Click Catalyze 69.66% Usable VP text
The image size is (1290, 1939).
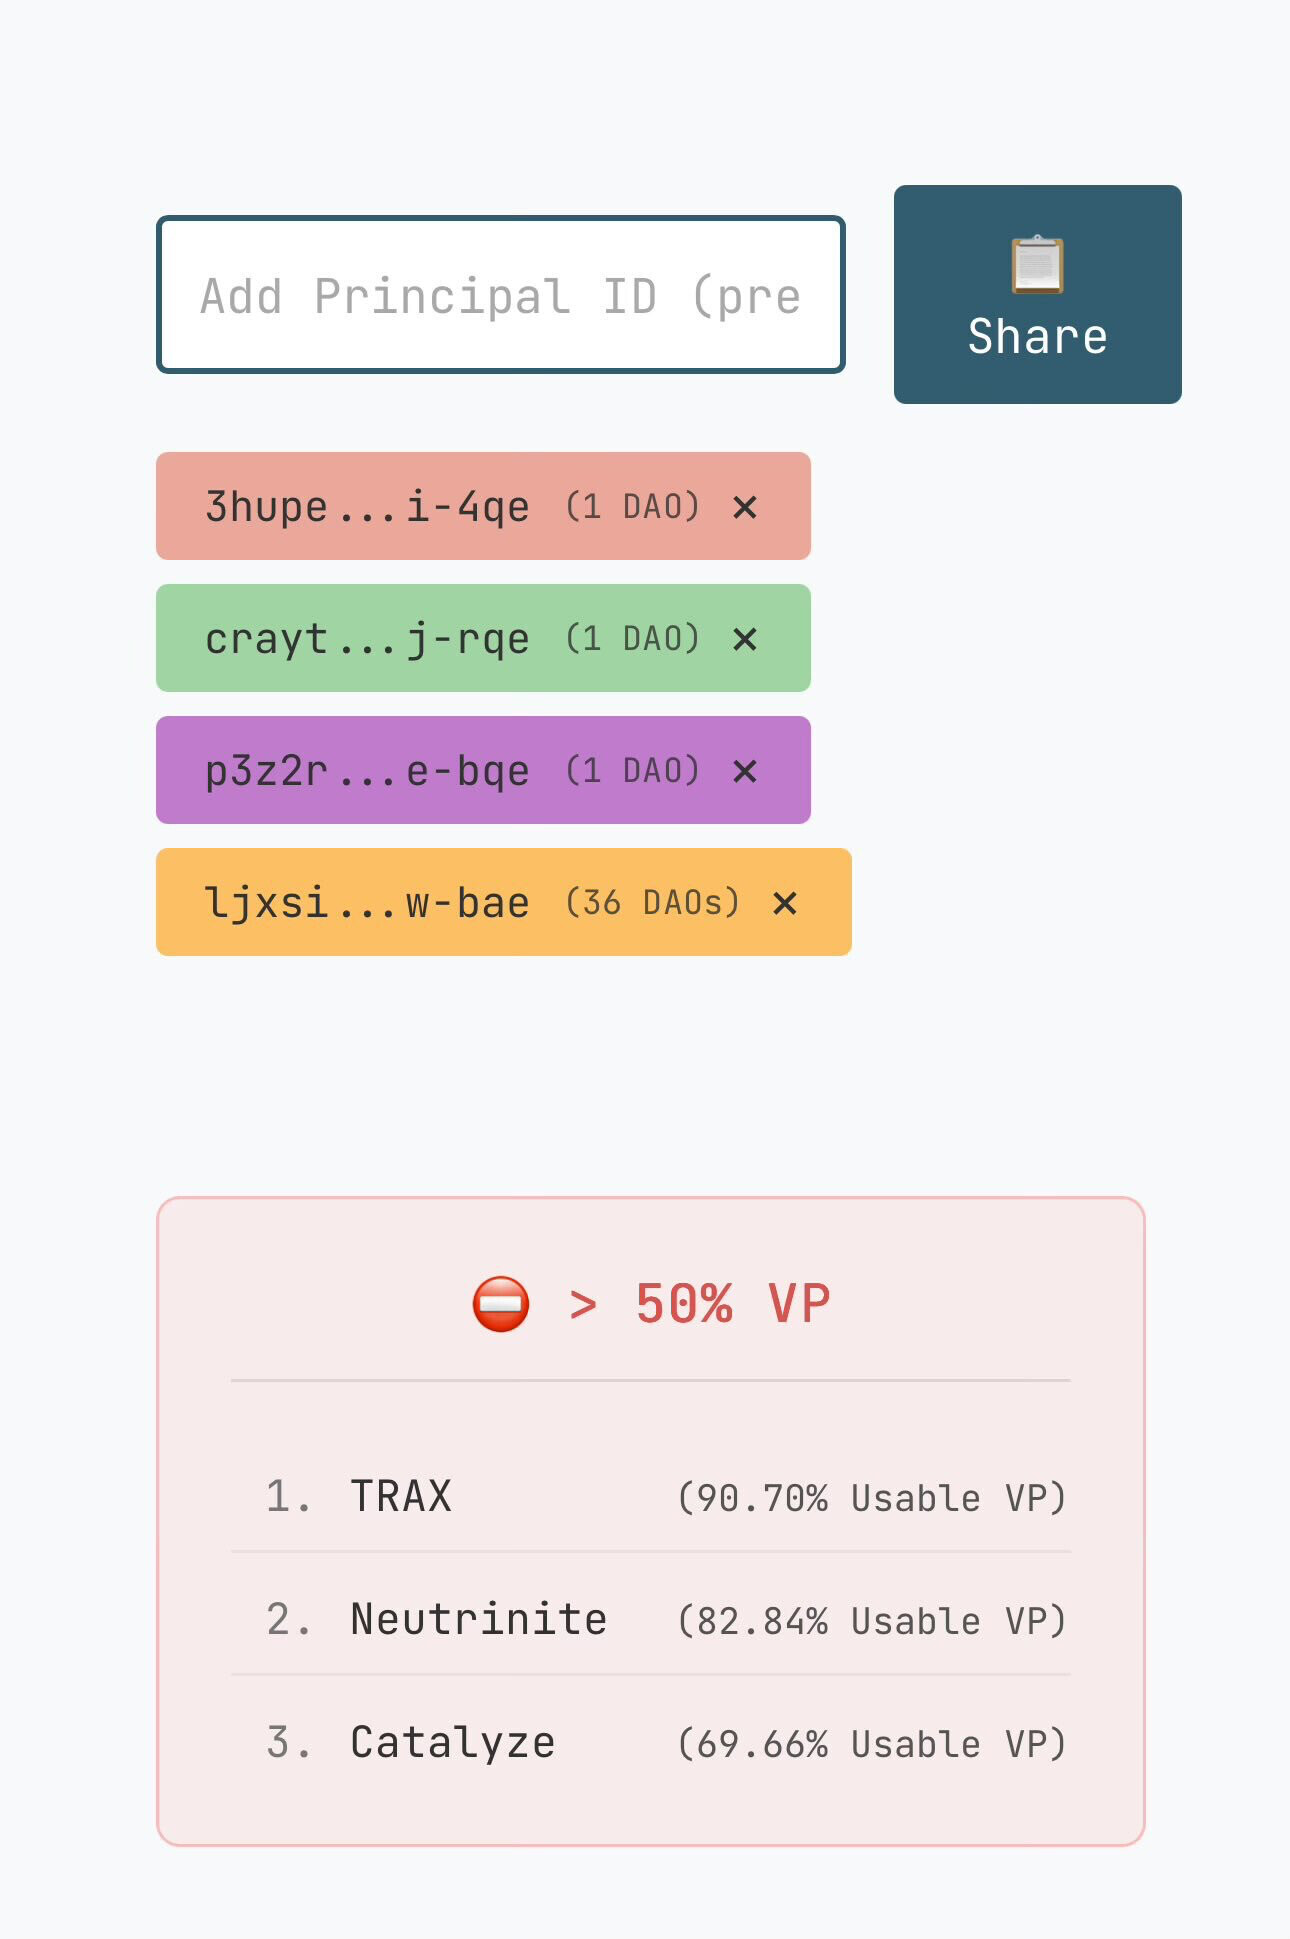click(872, 1744)
